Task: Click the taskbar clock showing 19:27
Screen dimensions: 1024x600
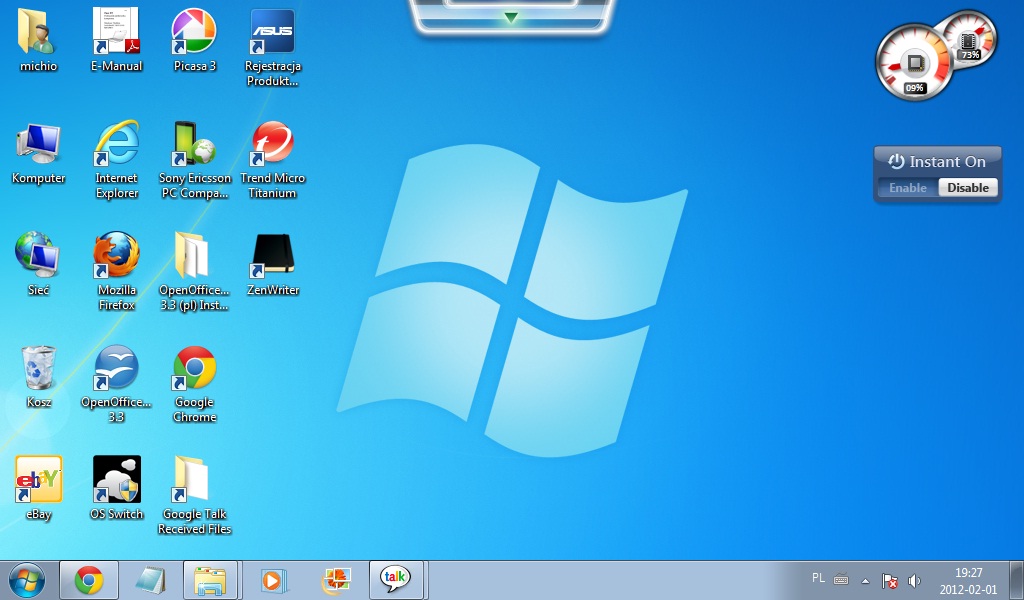Action: point(967,580)
